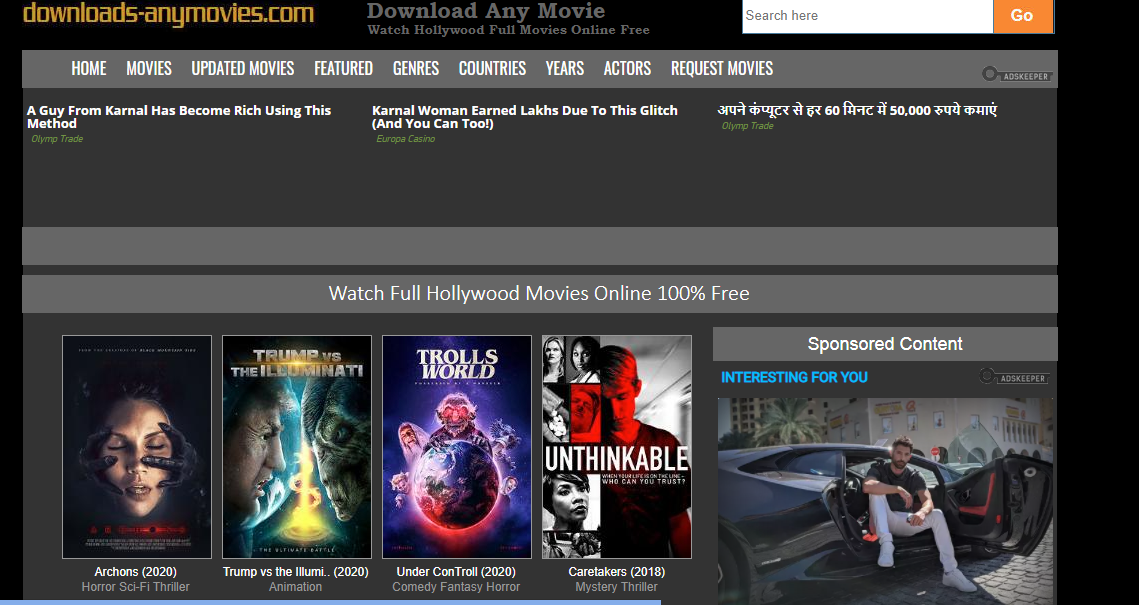Click the Download Any Movie heading
Viewport: 1139px width, 605px height.
click(486, 11)
